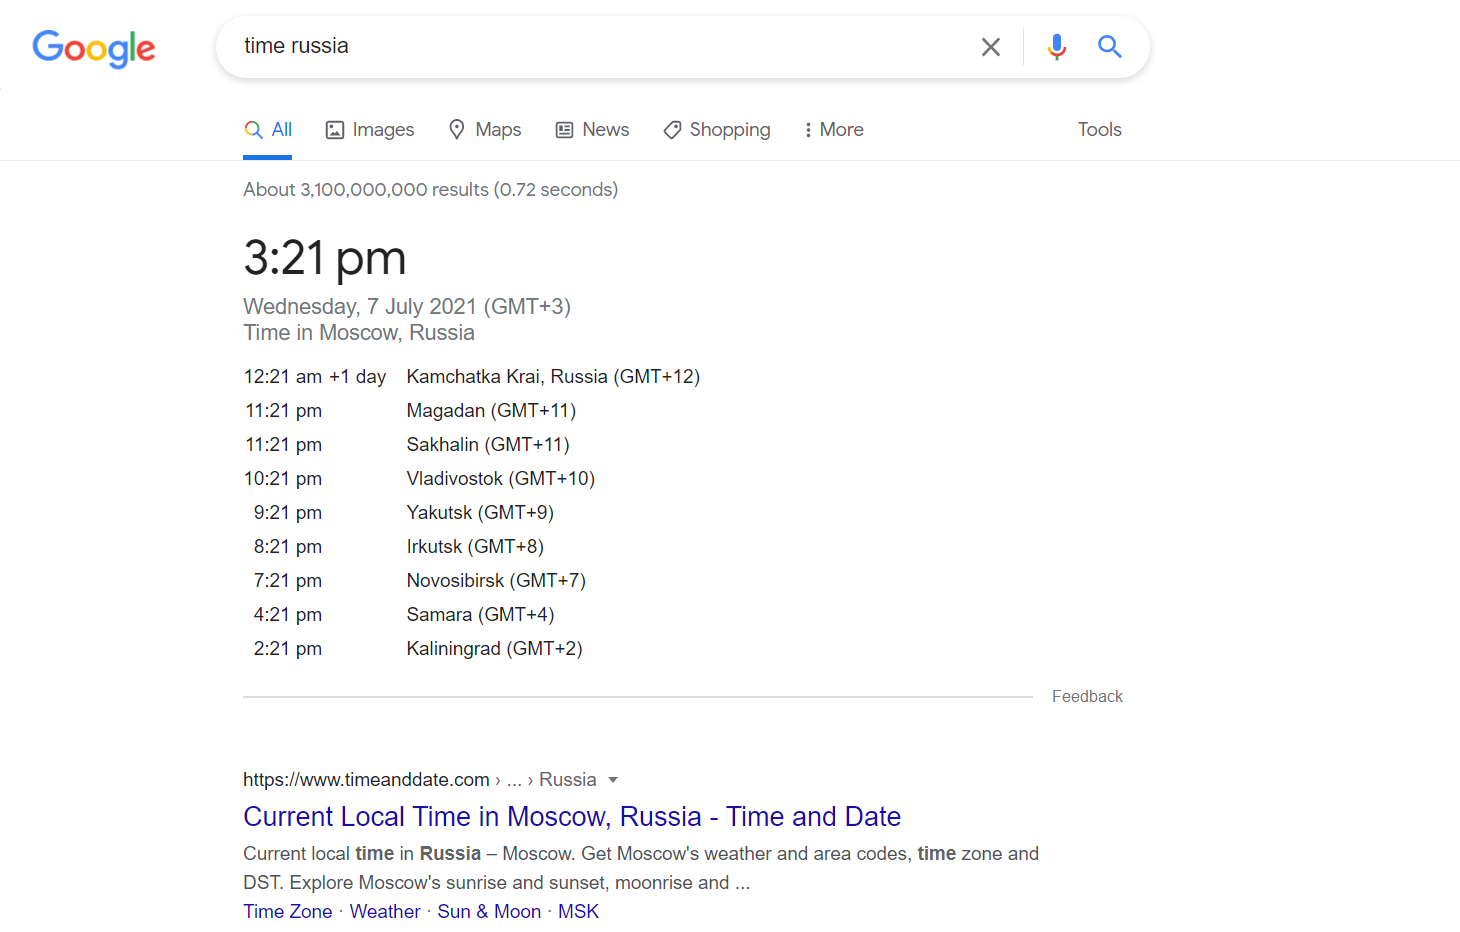
Task: Click into the search field containing 'time russia'
Action: click(600, 47)
